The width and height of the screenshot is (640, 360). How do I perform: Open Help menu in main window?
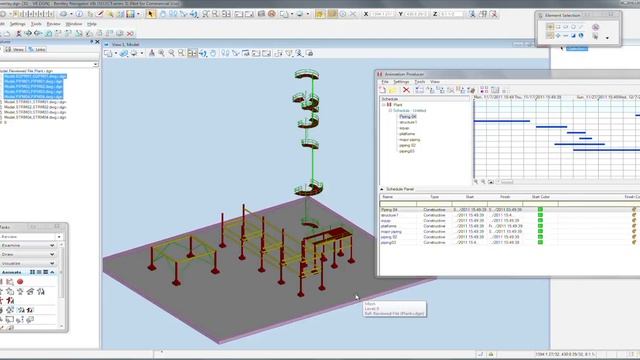coord(92,24)
